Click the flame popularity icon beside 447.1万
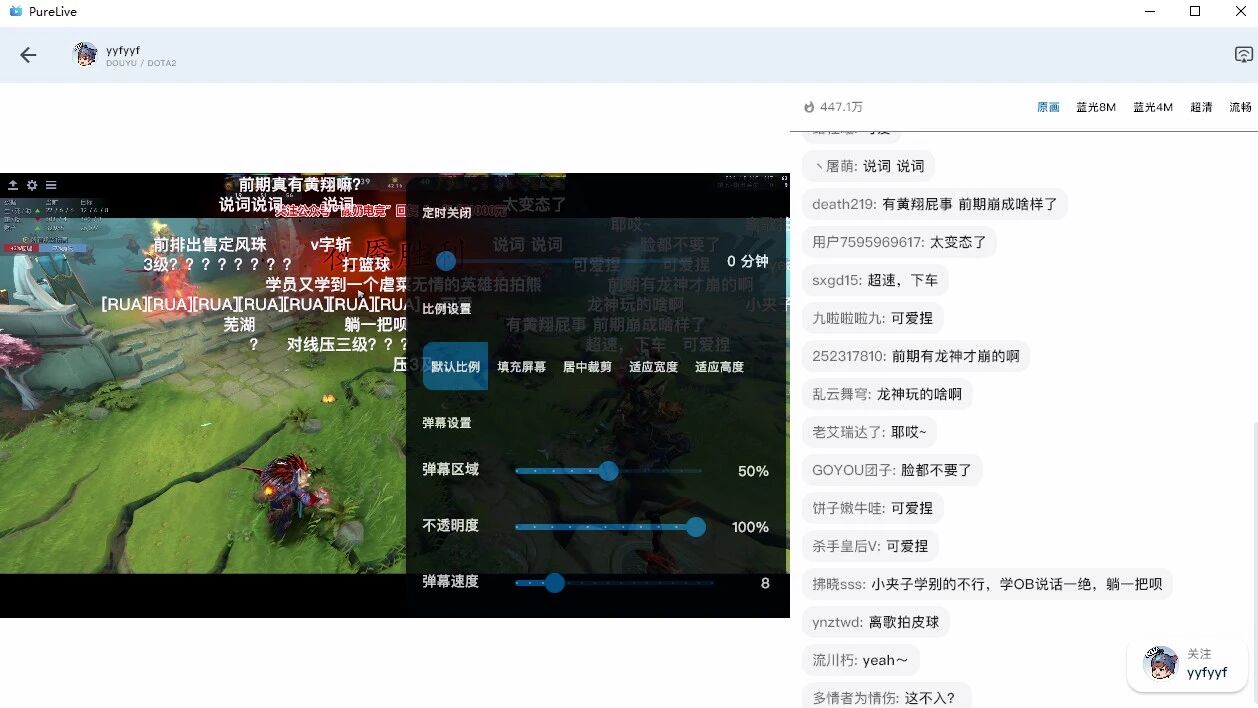The image size is (1258, 708). [809, 107]
